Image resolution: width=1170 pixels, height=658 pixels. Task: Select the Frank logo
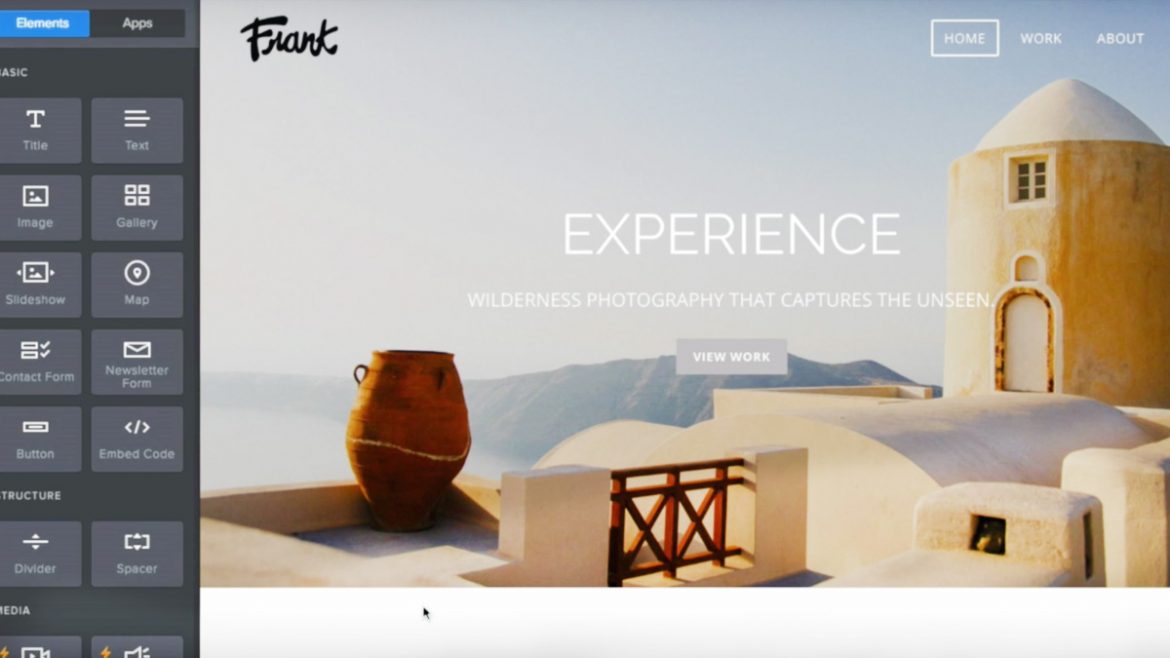coord(289,38)
